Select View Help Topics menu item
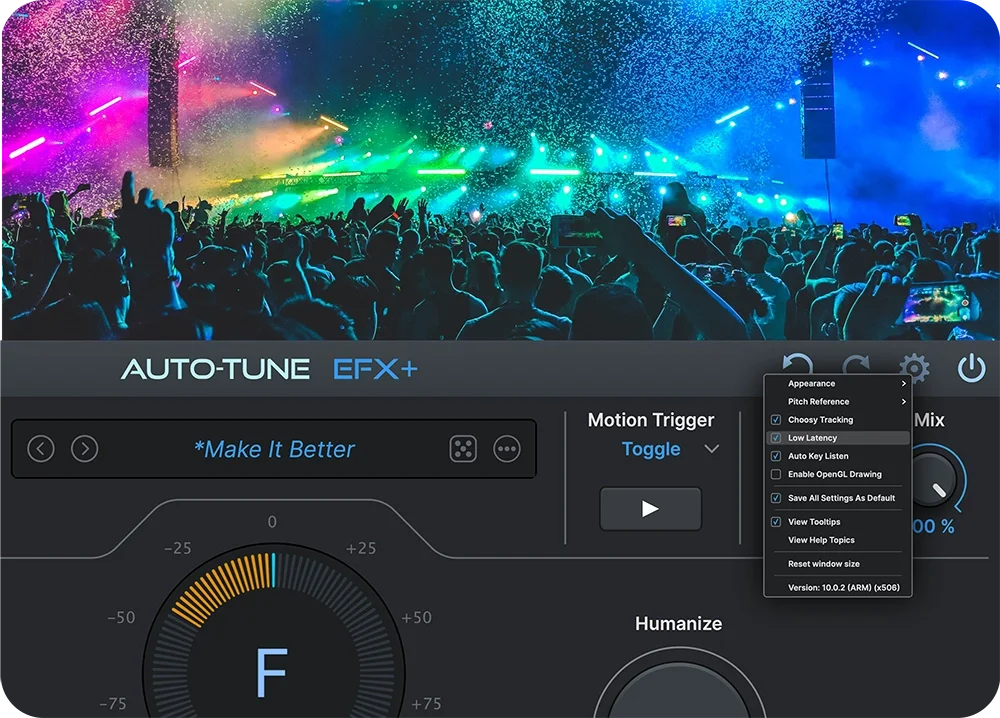Screen dimensions: 1000x718 pyautogui.click(x=838, y=540)
